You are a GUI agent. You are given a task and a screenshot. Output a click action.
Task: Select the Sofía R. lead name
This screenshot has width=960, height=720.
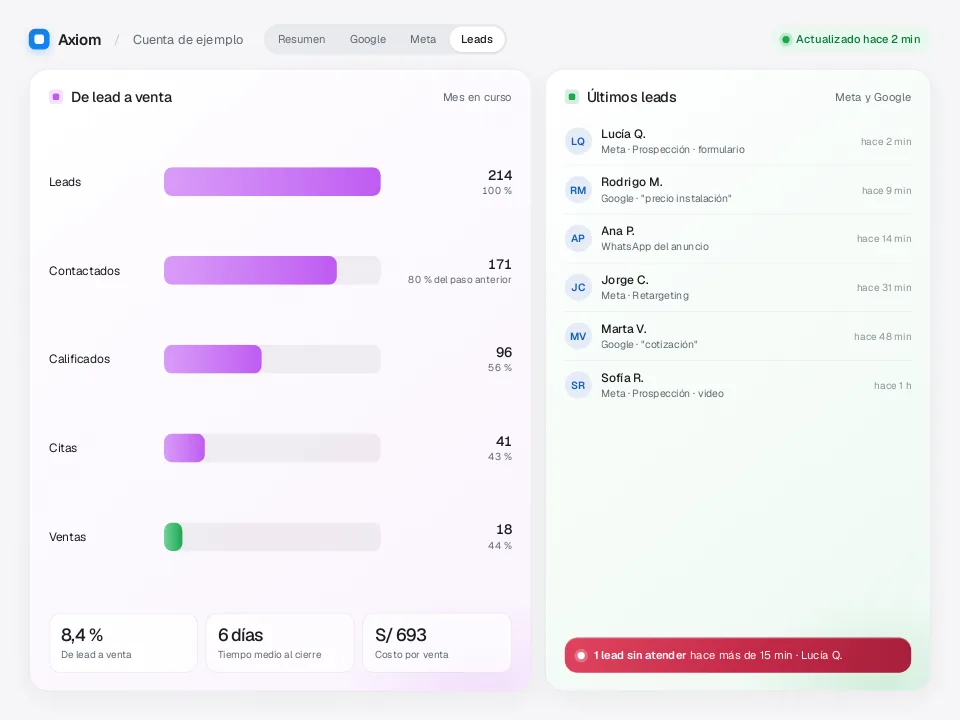622,378
